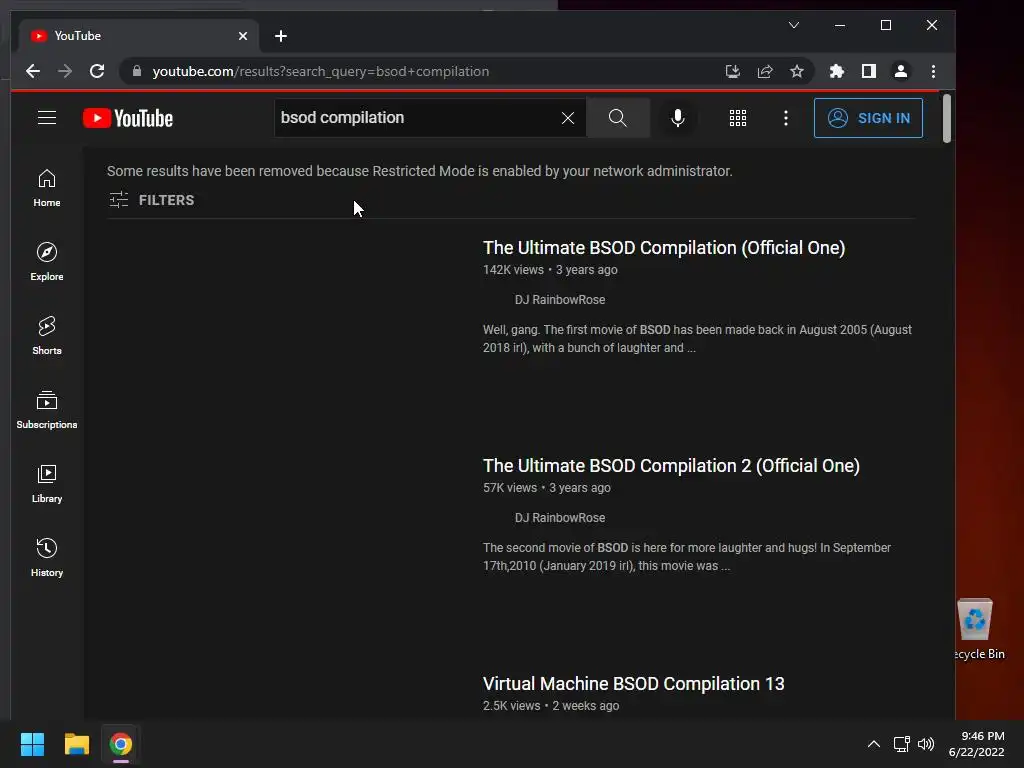Open Home in the sidebar
Image resolution: width=1024 pixels, height=768 pixels.
[x=47, y=188]
